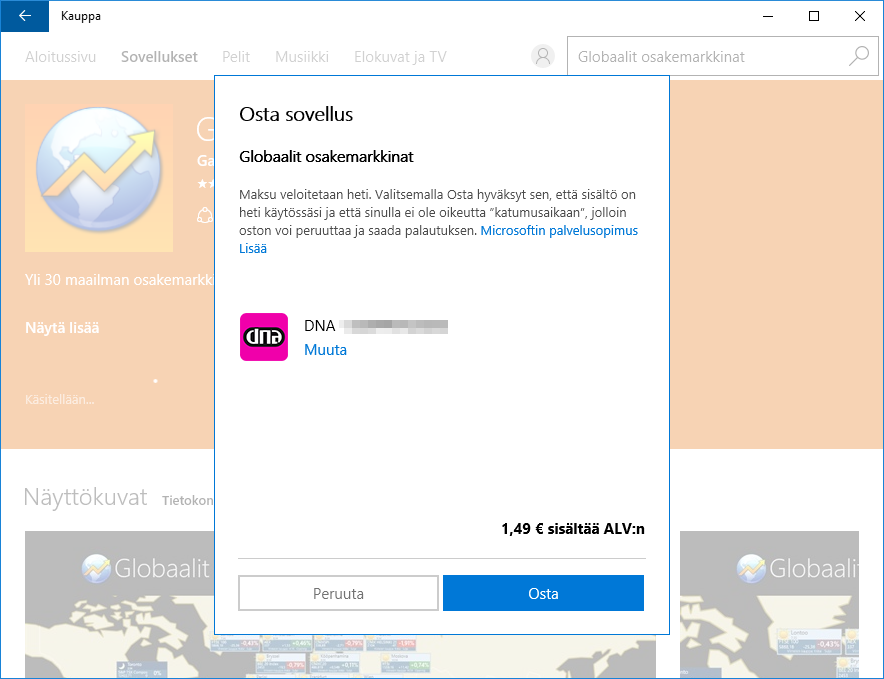This screenshot has height=679, width=884.
Task: Click the search box with Globaalit osakemarkkinat
Action: [705, 57]
